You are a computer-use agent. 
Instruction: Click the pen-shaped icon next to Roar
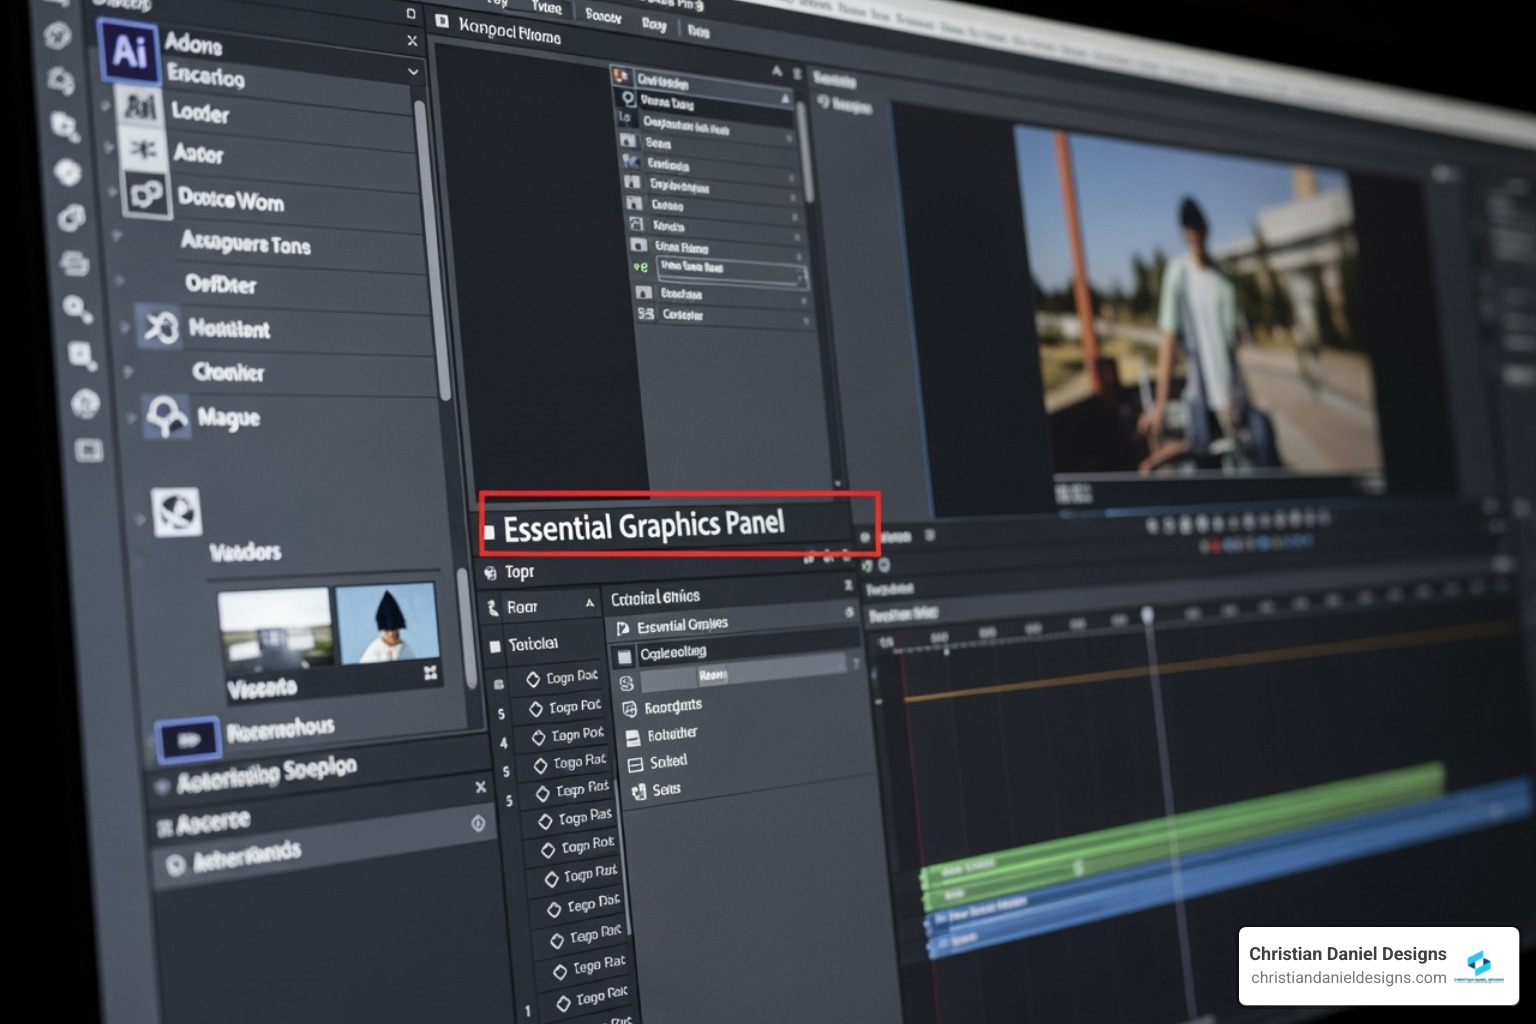(493, 606)
